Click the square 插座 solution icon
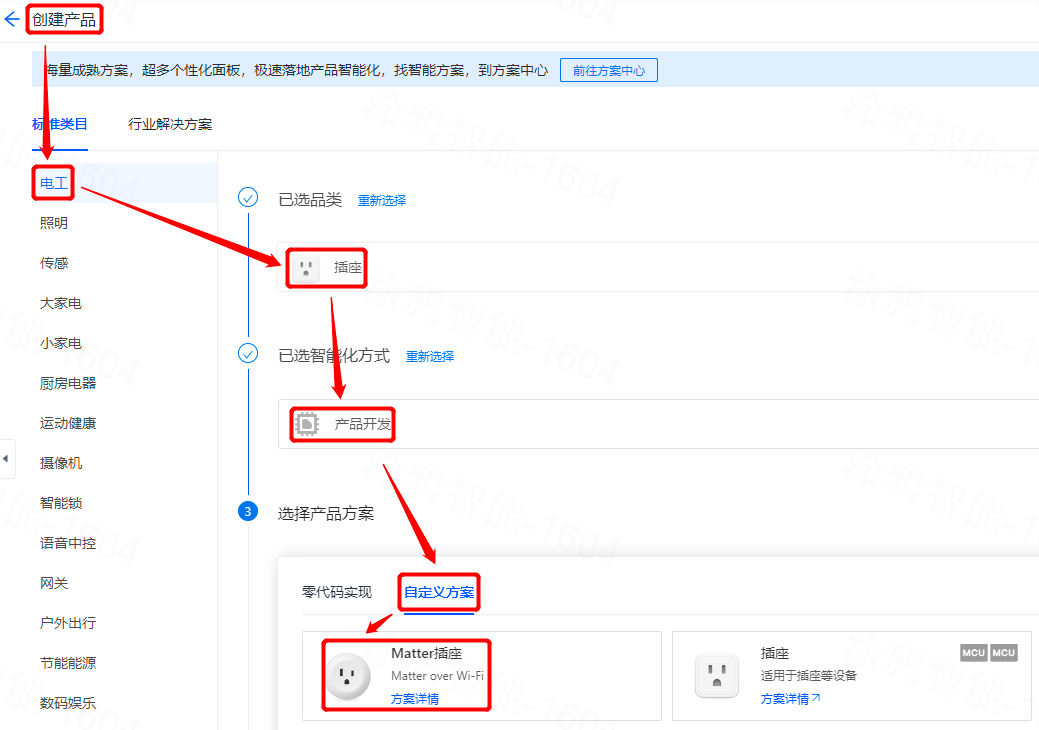Screen dimensions: 1039x730 716,676
